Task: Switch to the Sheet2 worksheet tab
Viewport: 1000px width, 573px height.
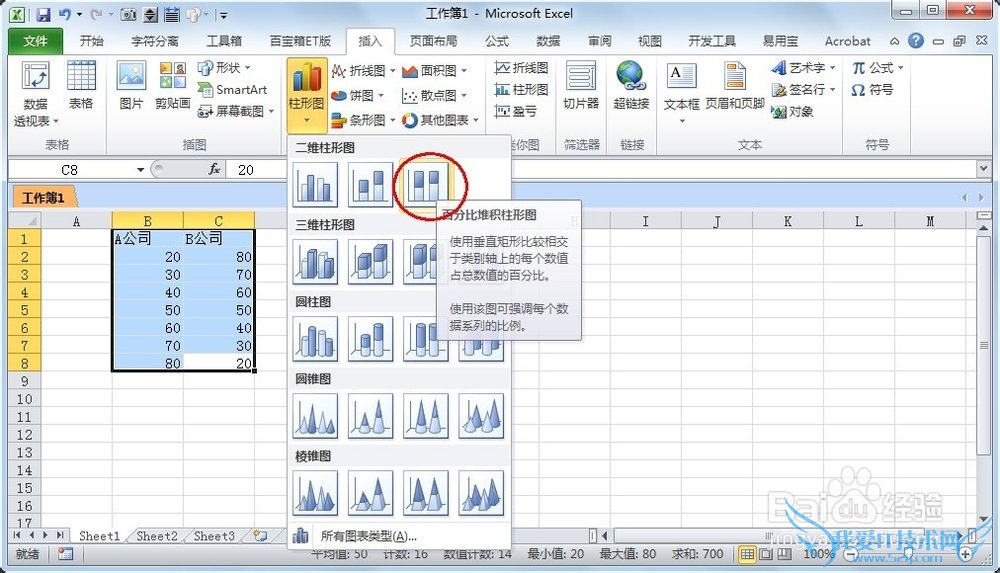Action: tap(157, 536)
